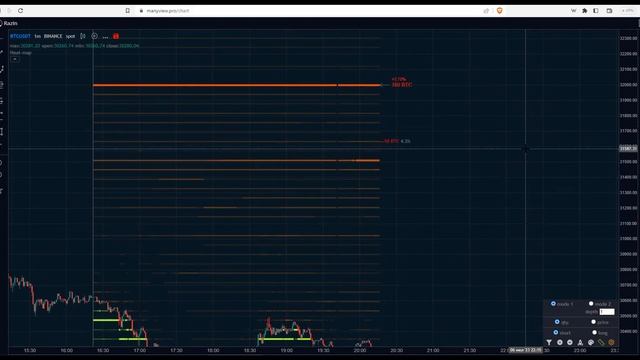The width and height of the screenshot is (640, 360).
Task: Click the compass drawing icon
Action: [x=580, y=342]
